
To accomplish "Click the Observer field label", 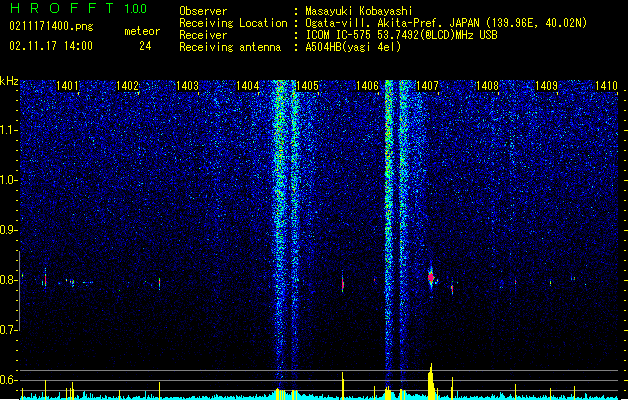I will [203, 11].
